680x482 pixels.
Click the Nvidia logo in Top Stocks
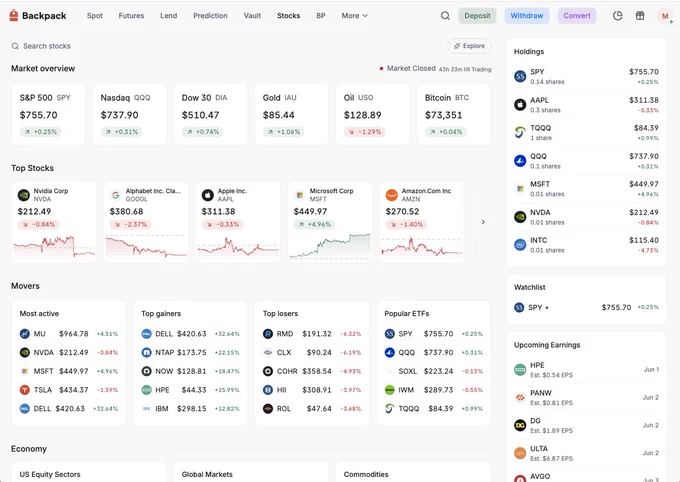point(24,195)
